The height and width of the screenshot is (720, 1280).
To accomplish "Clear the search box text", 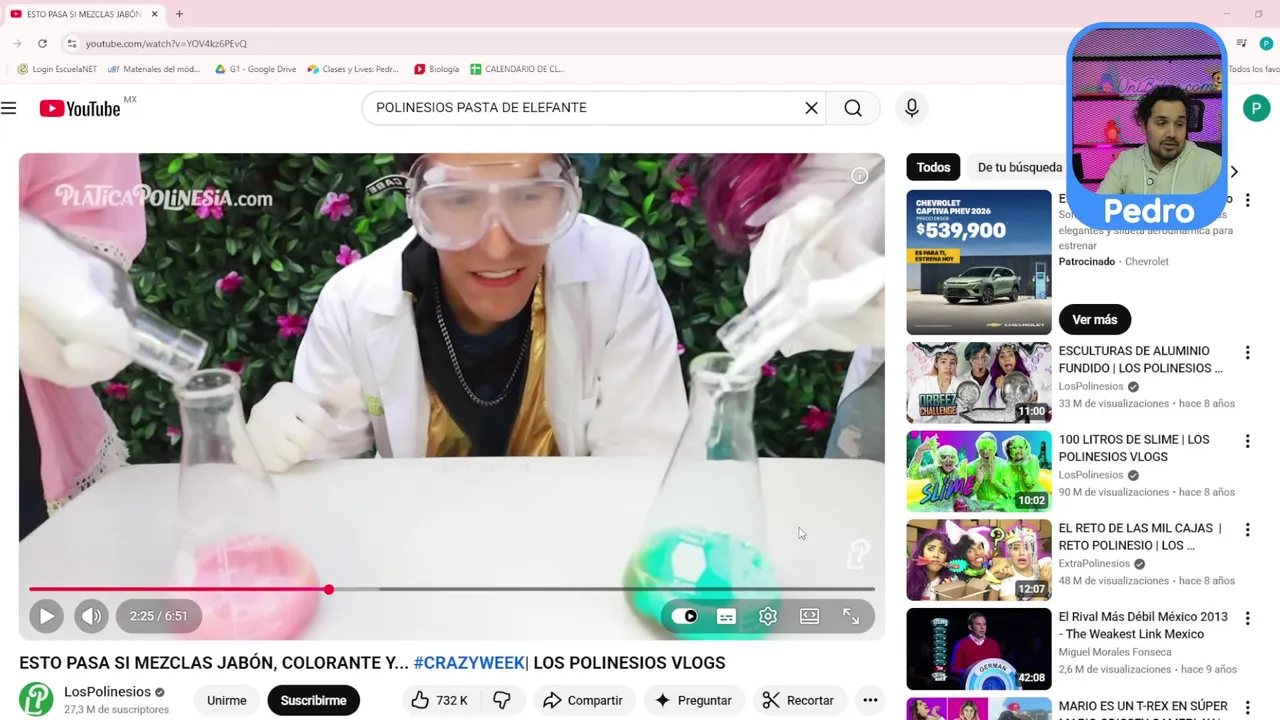I will click(811, 108).
